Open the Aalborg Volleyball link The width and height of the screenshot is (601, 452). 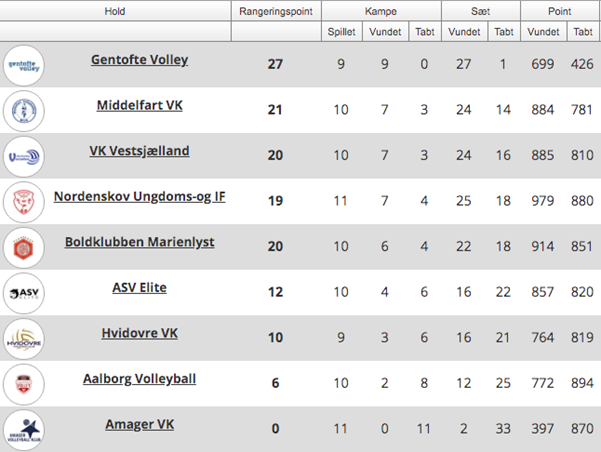[140, 379]
